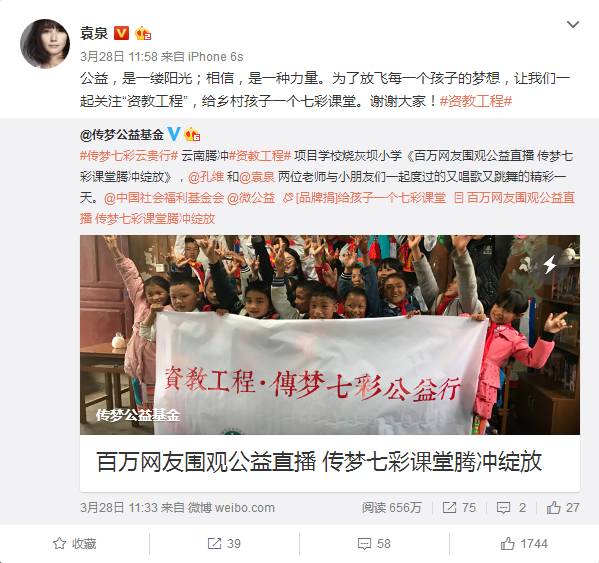The height and width of the screenshot is (563, 599).
Task: Visit the @传梦公益基金 account
Action: [x=122, y=134]
